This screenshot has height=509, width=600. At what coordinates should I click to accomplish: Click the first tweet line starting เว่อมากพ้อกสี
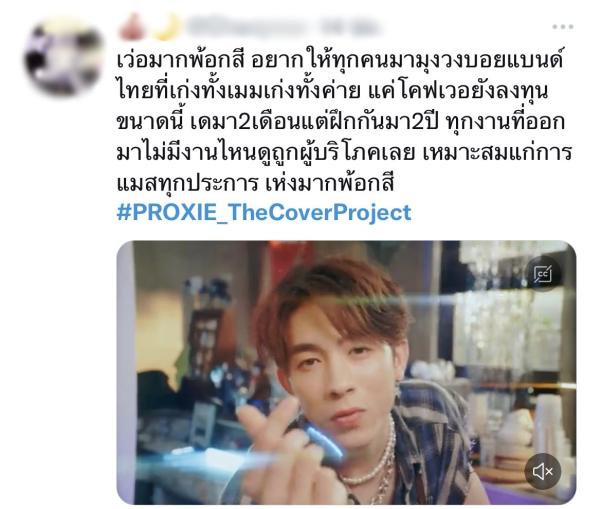[x=339, y=61]
